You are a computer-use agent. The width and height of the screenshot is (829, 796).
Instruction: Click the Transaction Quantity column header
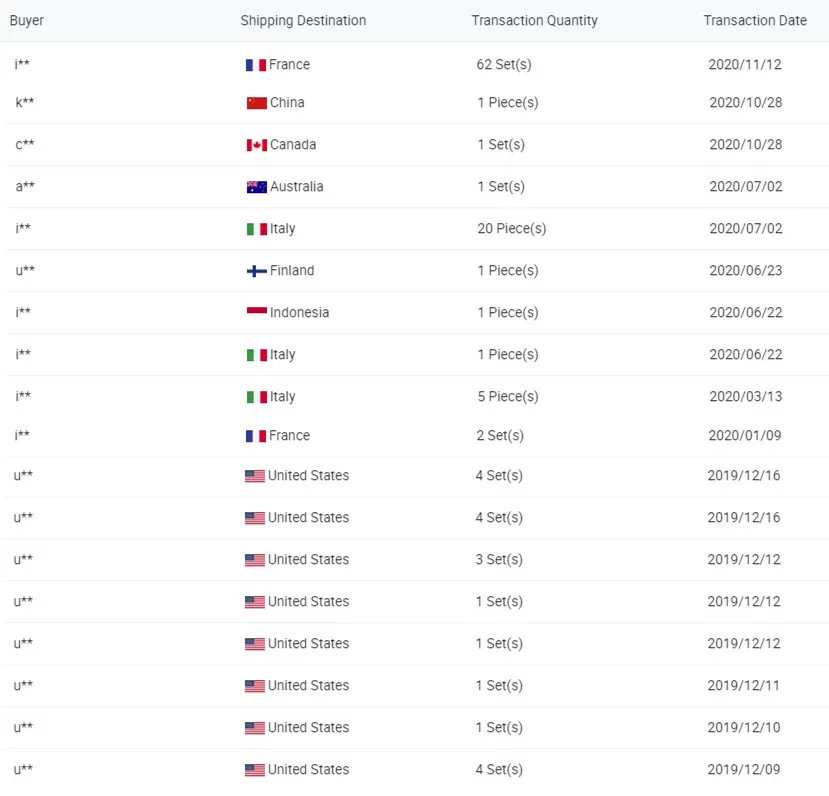[x=534, y=20]
